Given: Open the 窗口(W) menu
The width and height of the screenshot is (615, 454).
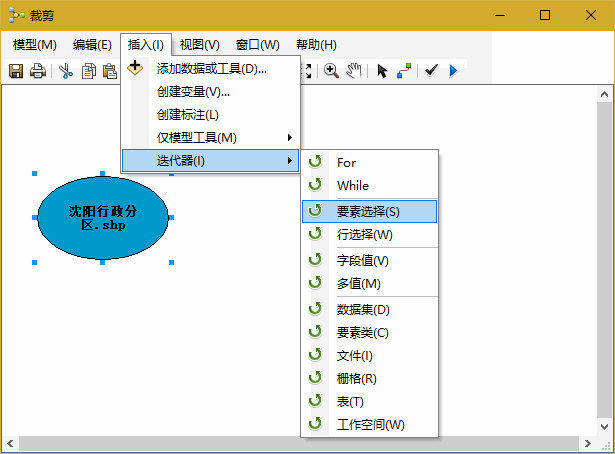Looking at the screenshot, I should [x=257, y=45].
